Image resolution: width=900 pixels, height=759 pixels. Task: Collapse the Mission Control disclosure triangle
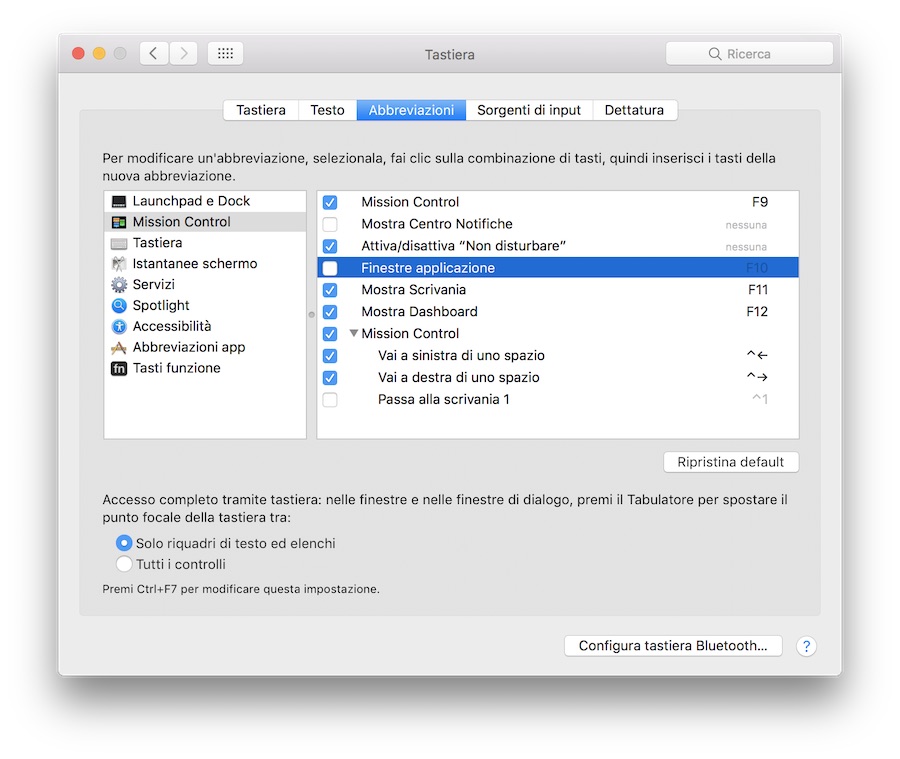354,333
